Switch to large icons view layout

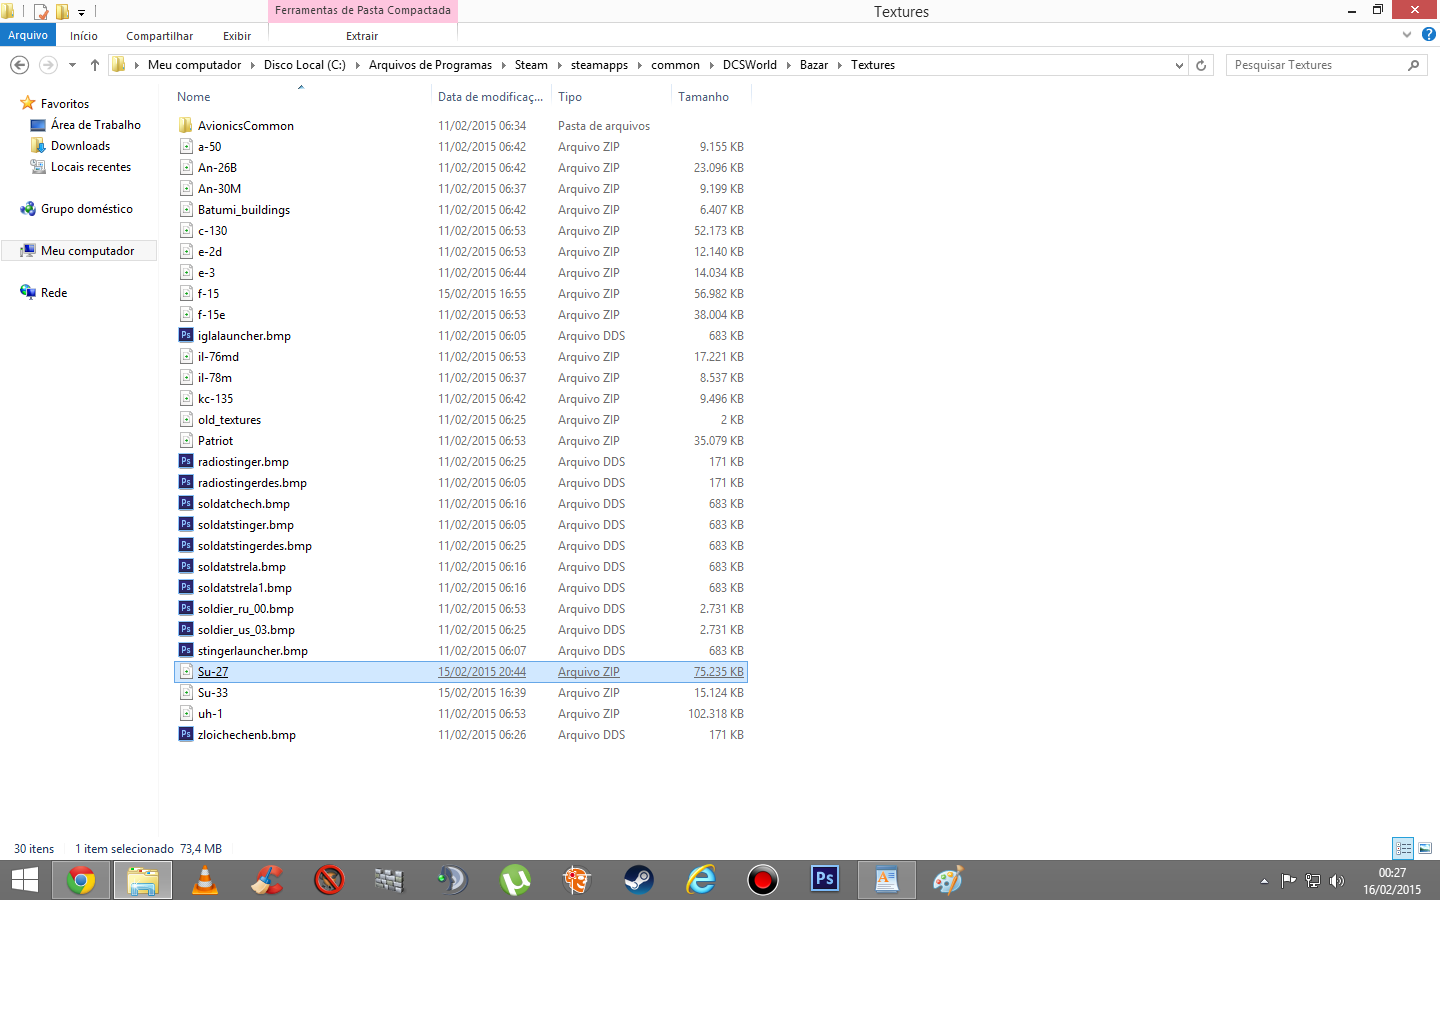(1425, 848)
